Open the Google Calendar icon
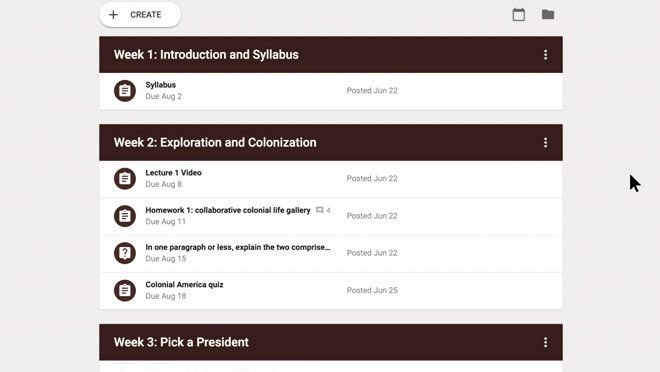This screenshot has height=372, width=660. [519, 15]
